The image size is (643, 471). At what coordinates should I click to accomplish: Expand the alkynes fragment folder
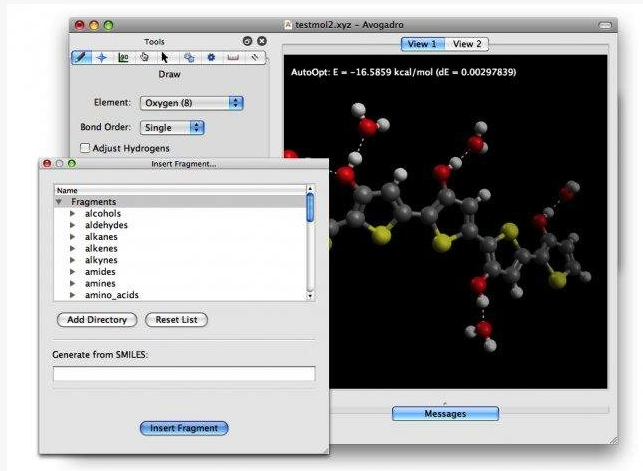click(x=72, y=260)
